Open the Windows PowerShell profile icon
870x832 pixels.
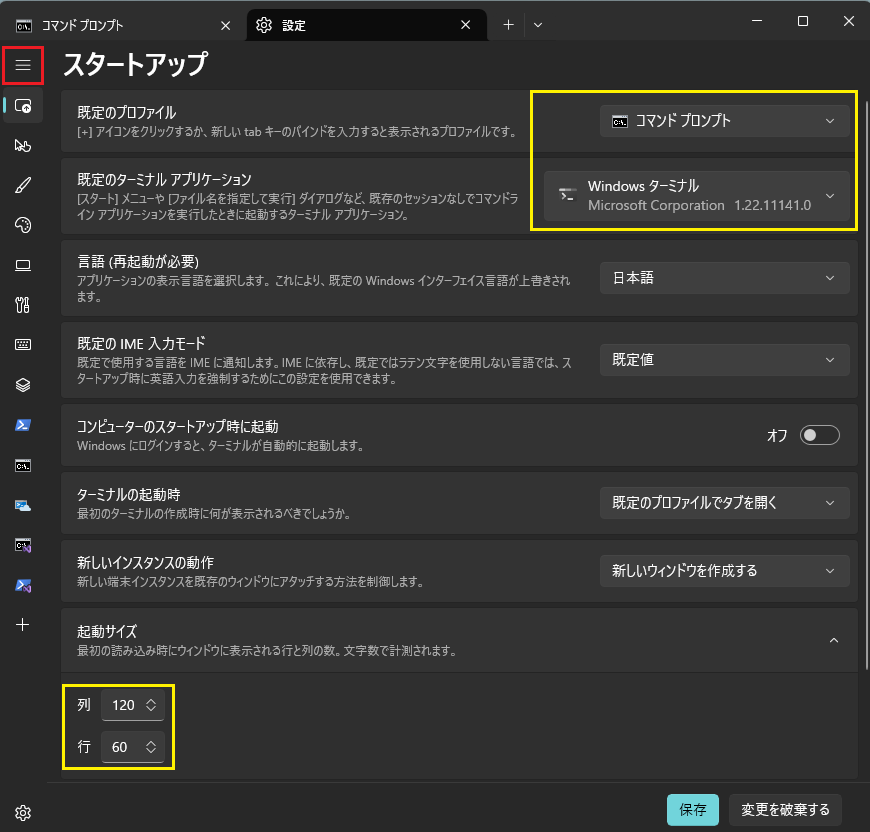point(23,425)
